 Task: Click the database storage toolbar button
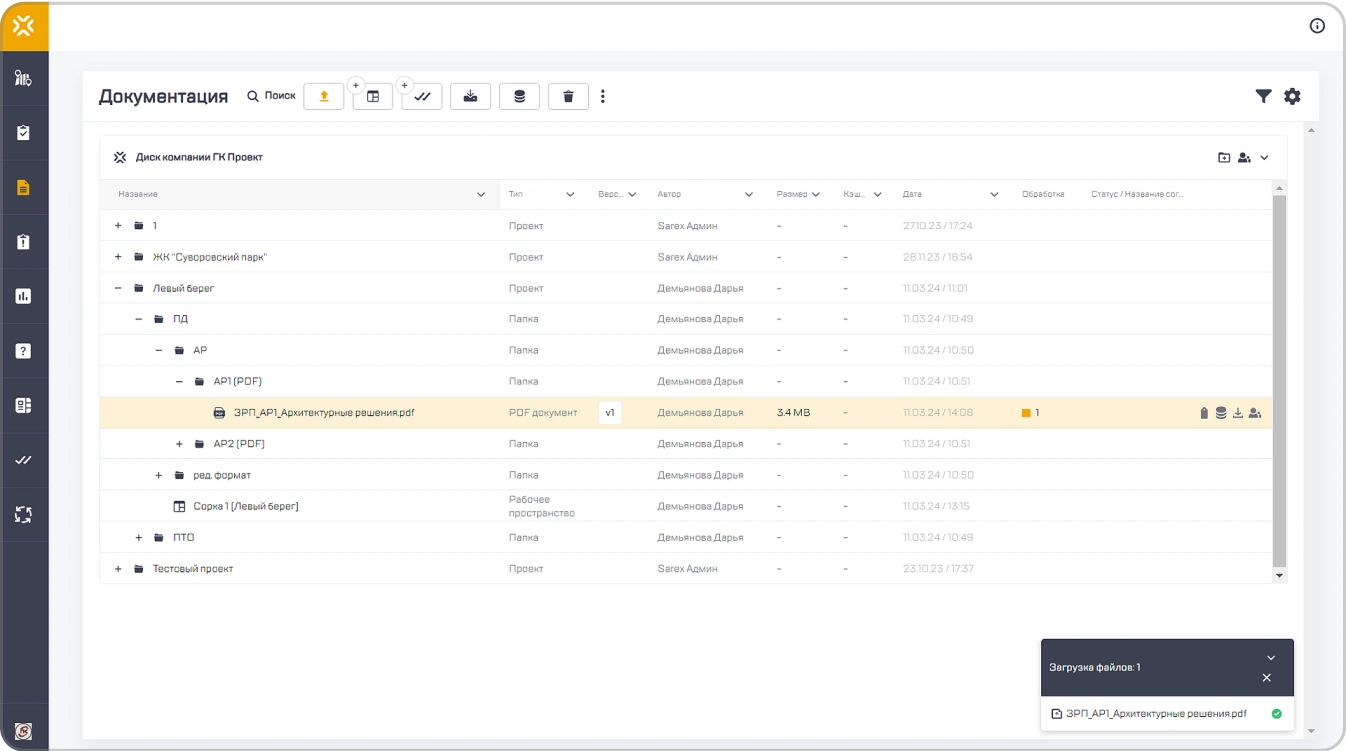tap(519, 96)
